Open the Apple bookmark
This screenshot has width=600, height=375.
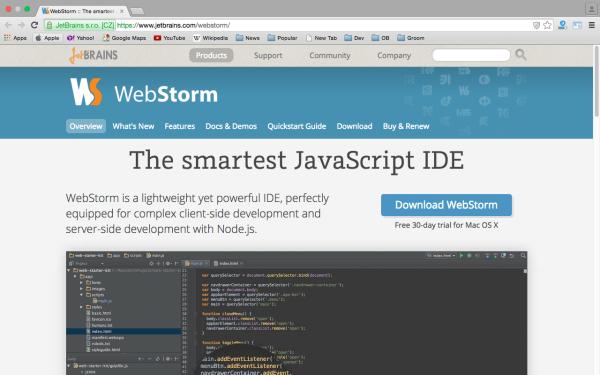(x=47, y=38)
